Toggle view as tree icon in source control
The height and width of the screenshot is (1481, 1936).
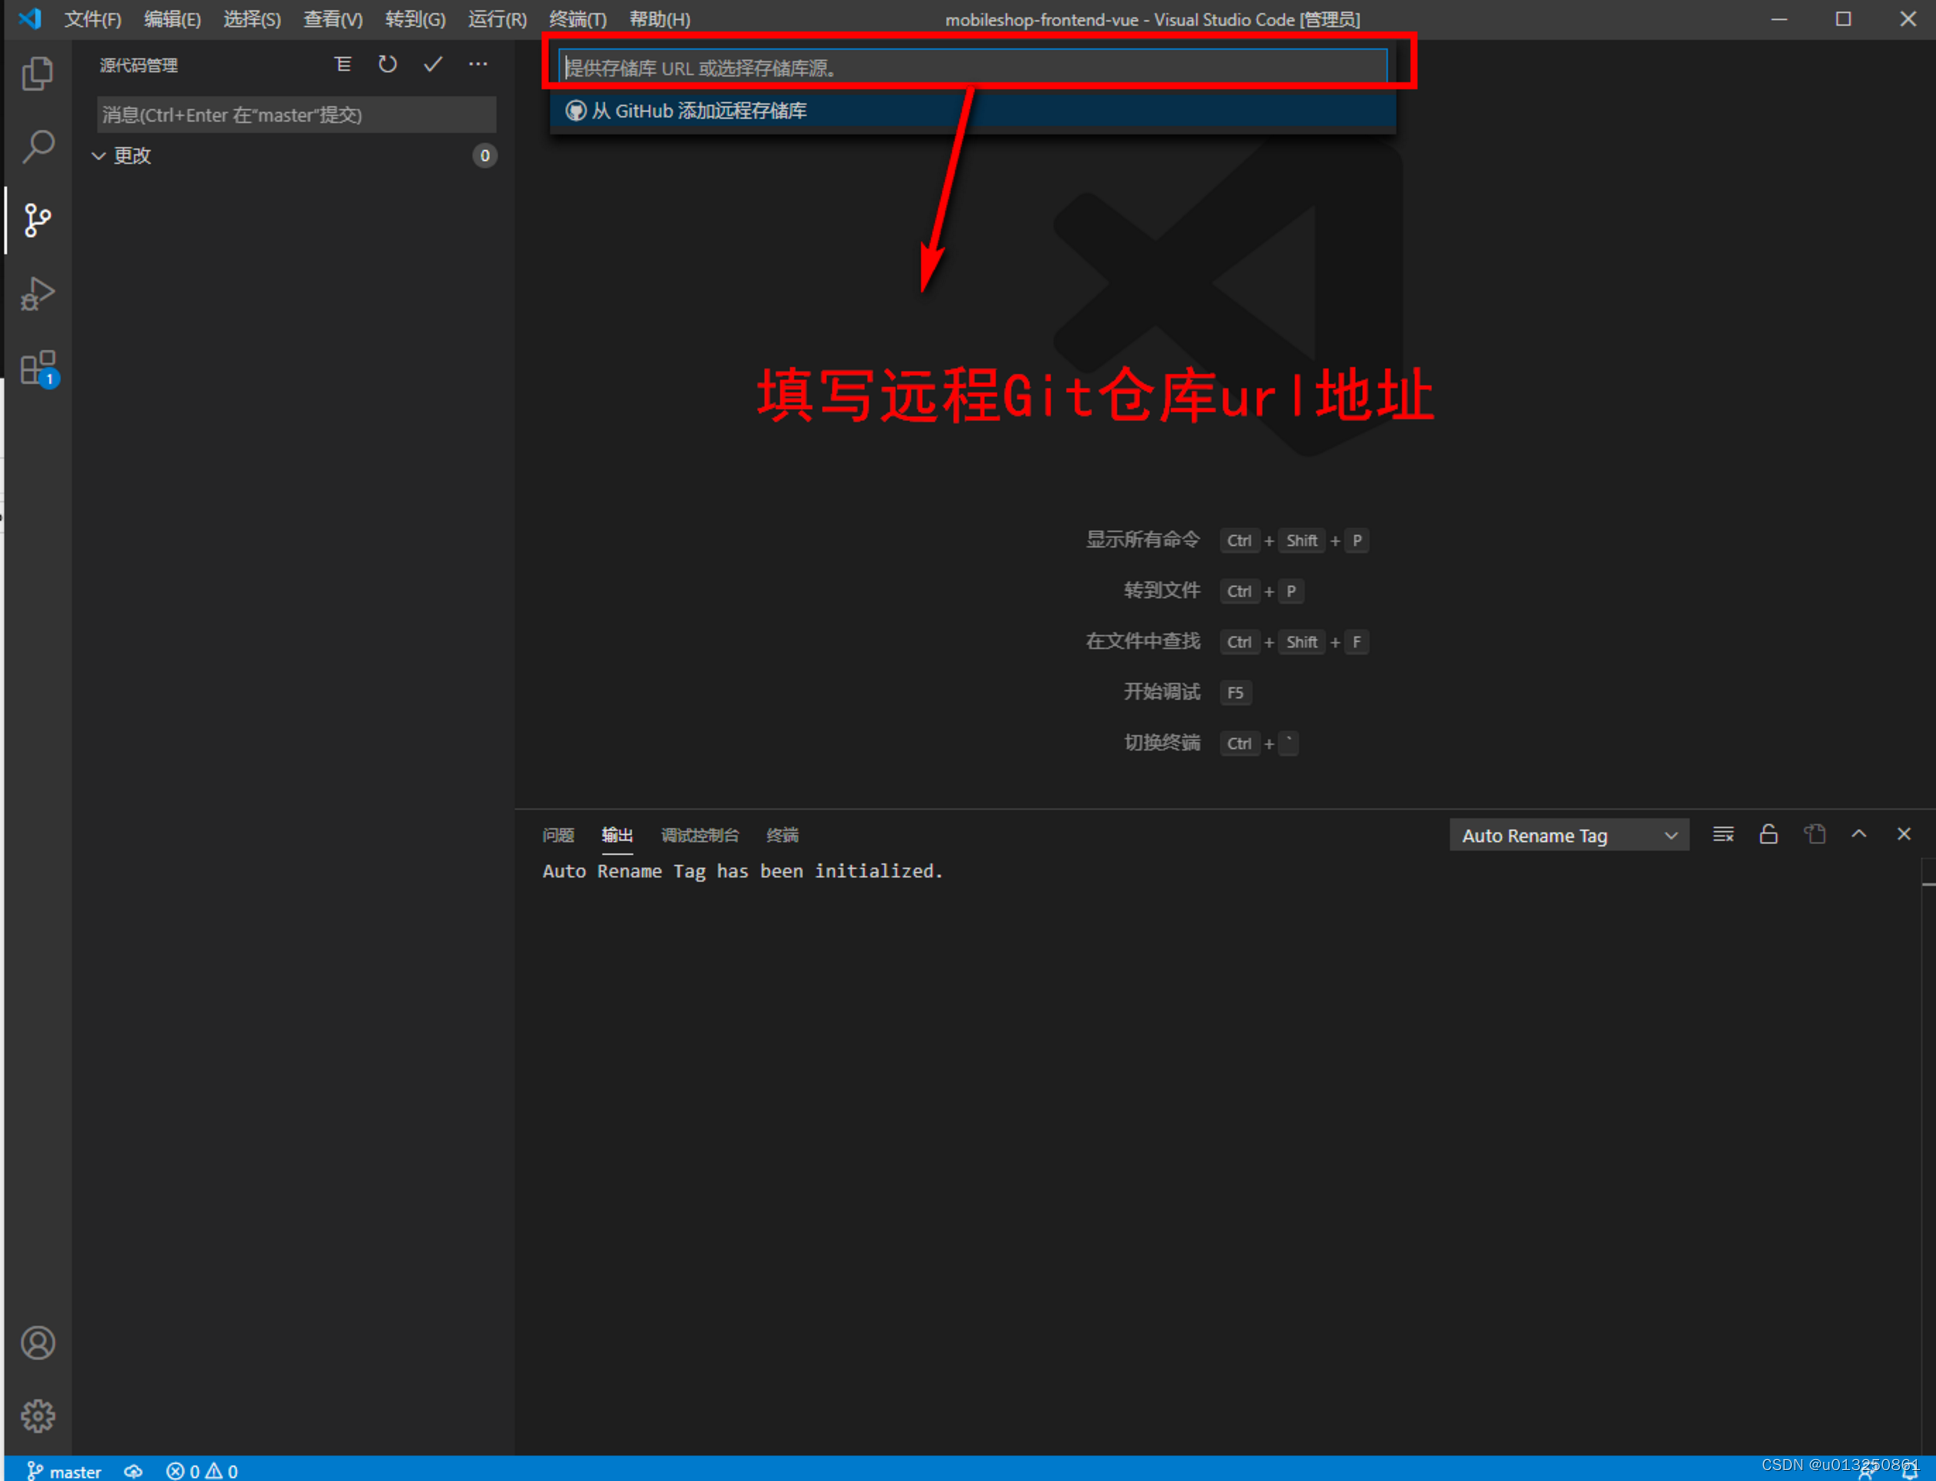coord(343,65)
